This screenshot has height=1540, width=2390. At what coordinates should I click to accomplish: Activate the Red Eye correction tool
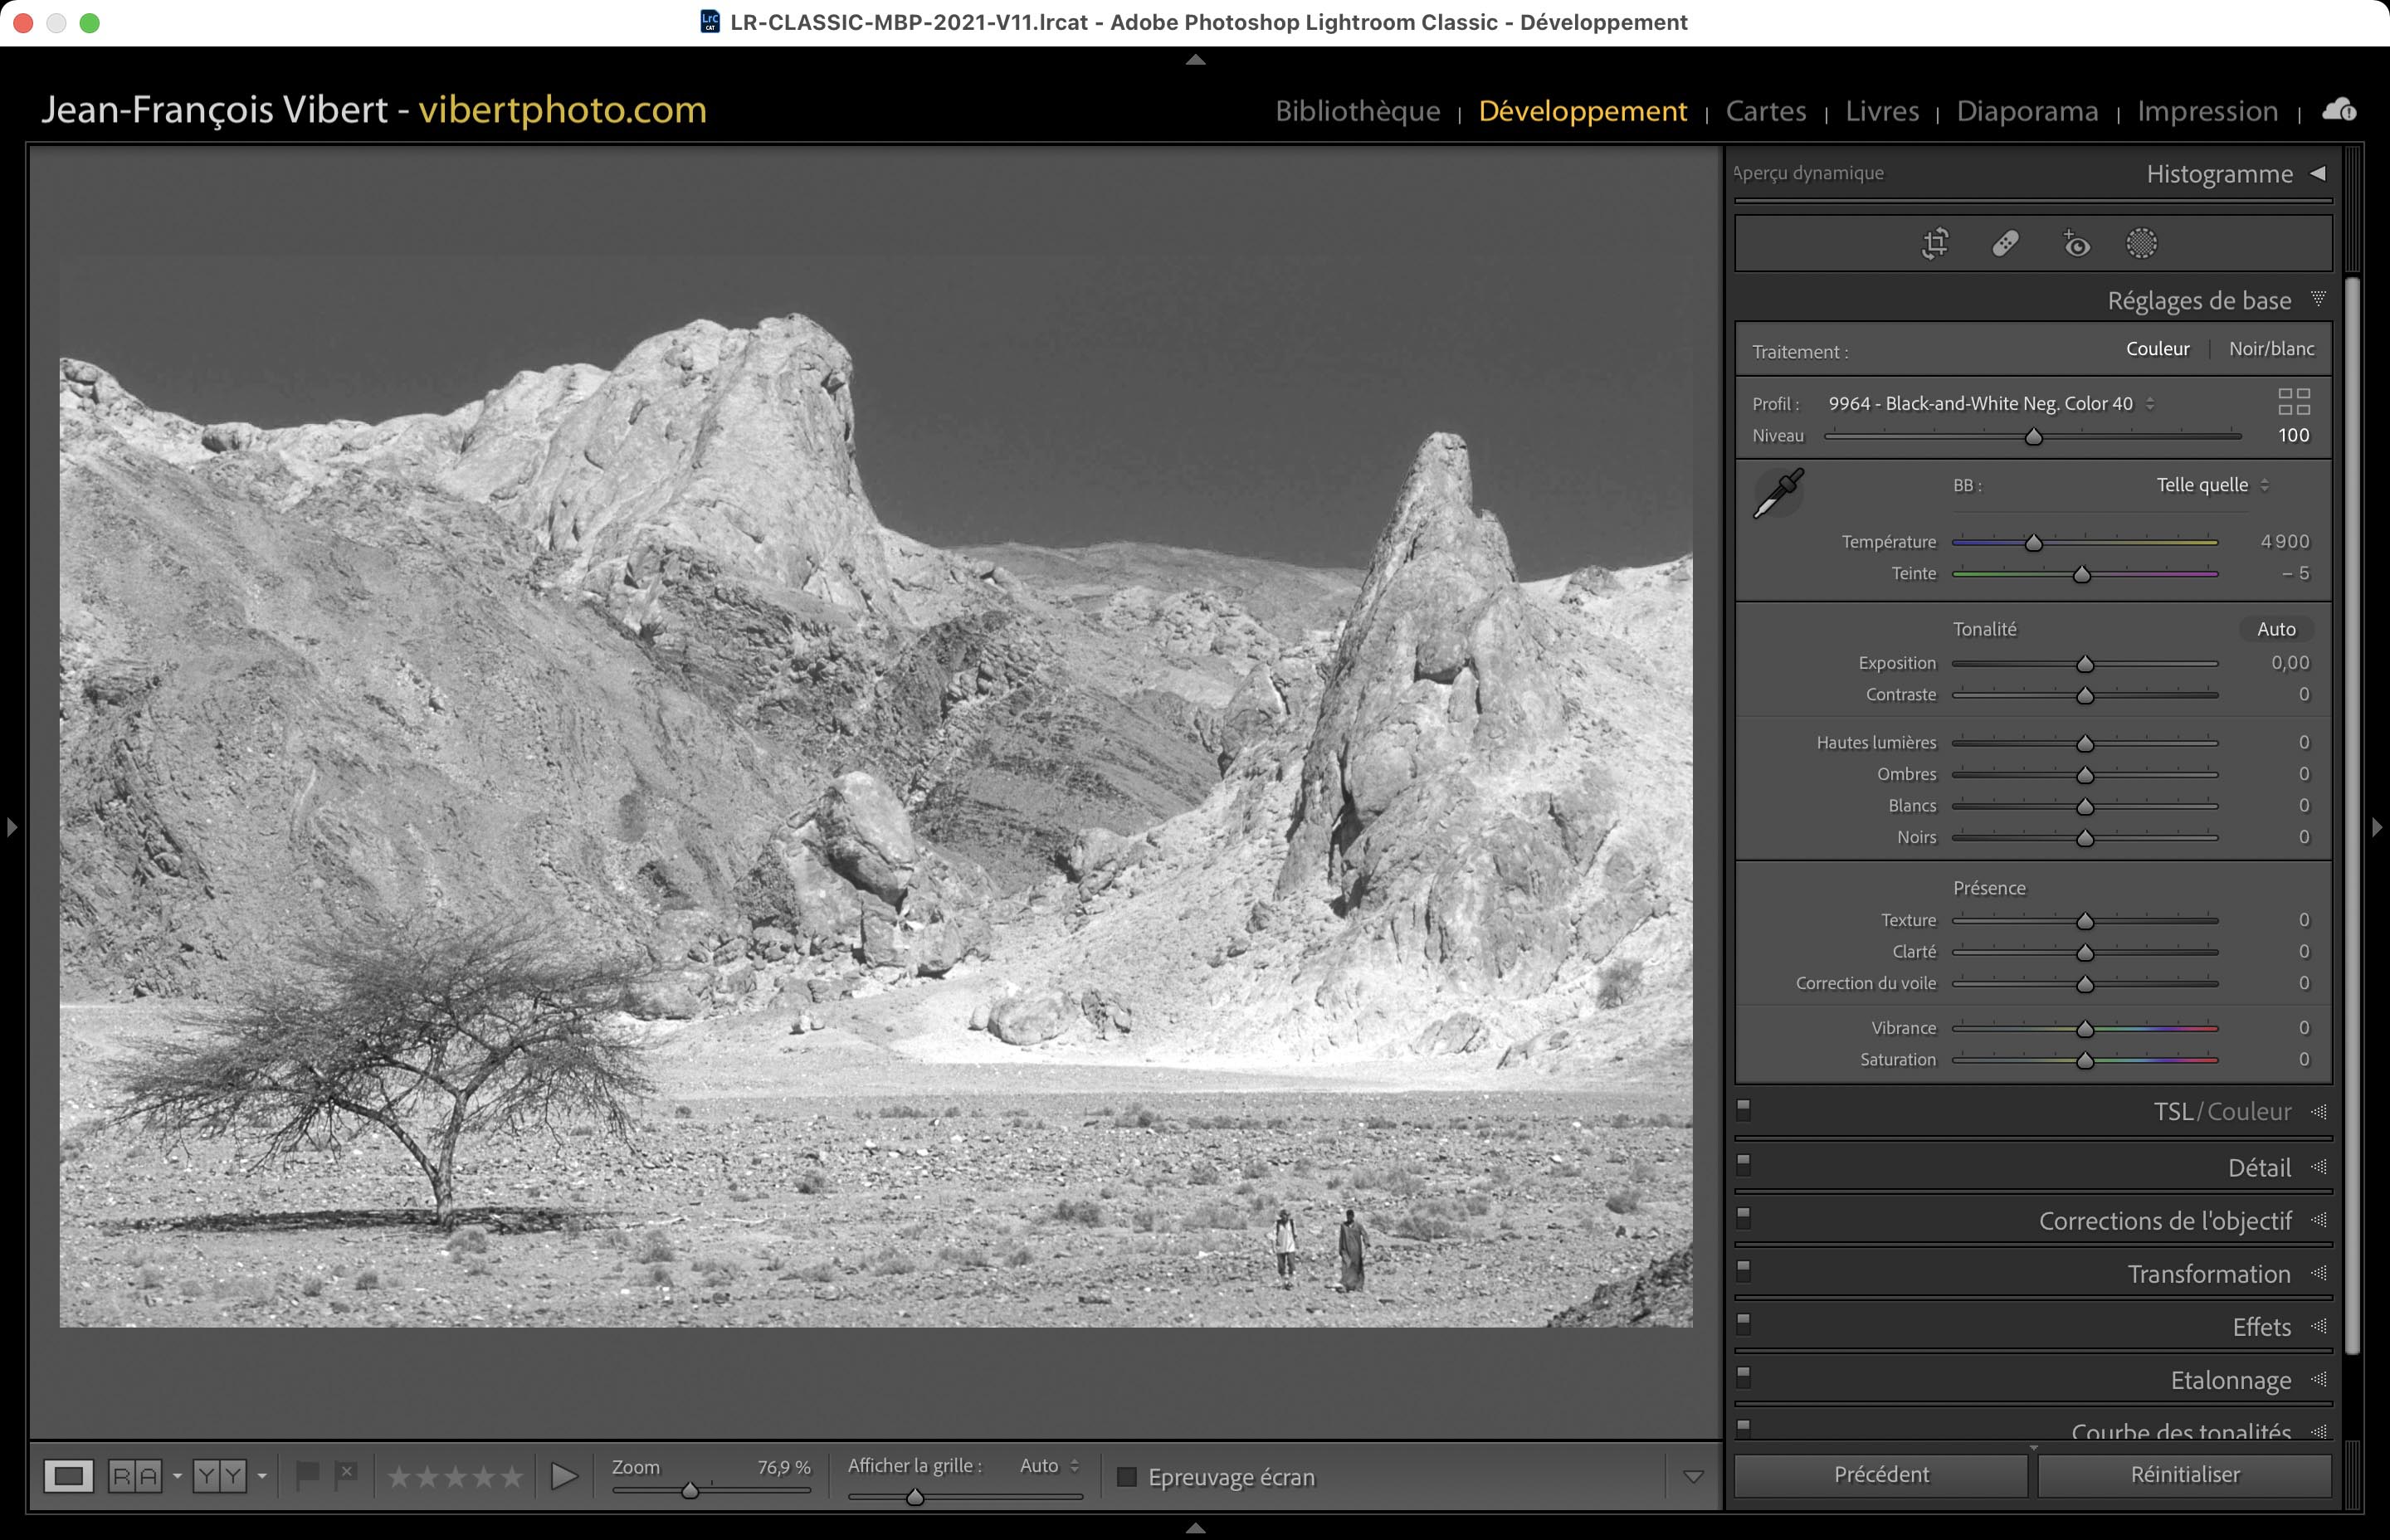[x=2076, y=243]
